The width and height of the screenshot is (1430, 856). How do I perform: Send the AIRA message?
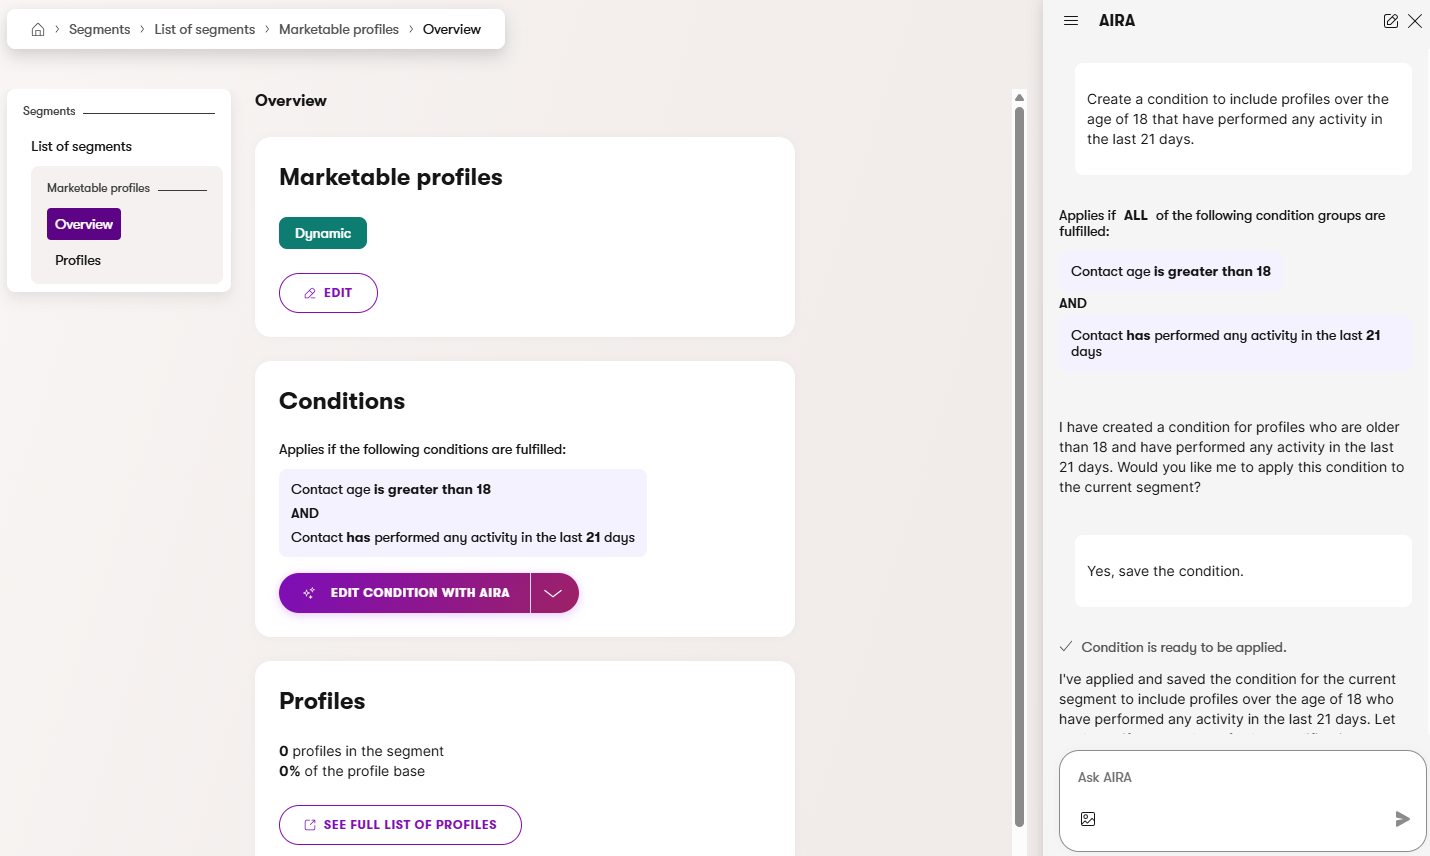pyautogui.click(x=1402, y=819)
